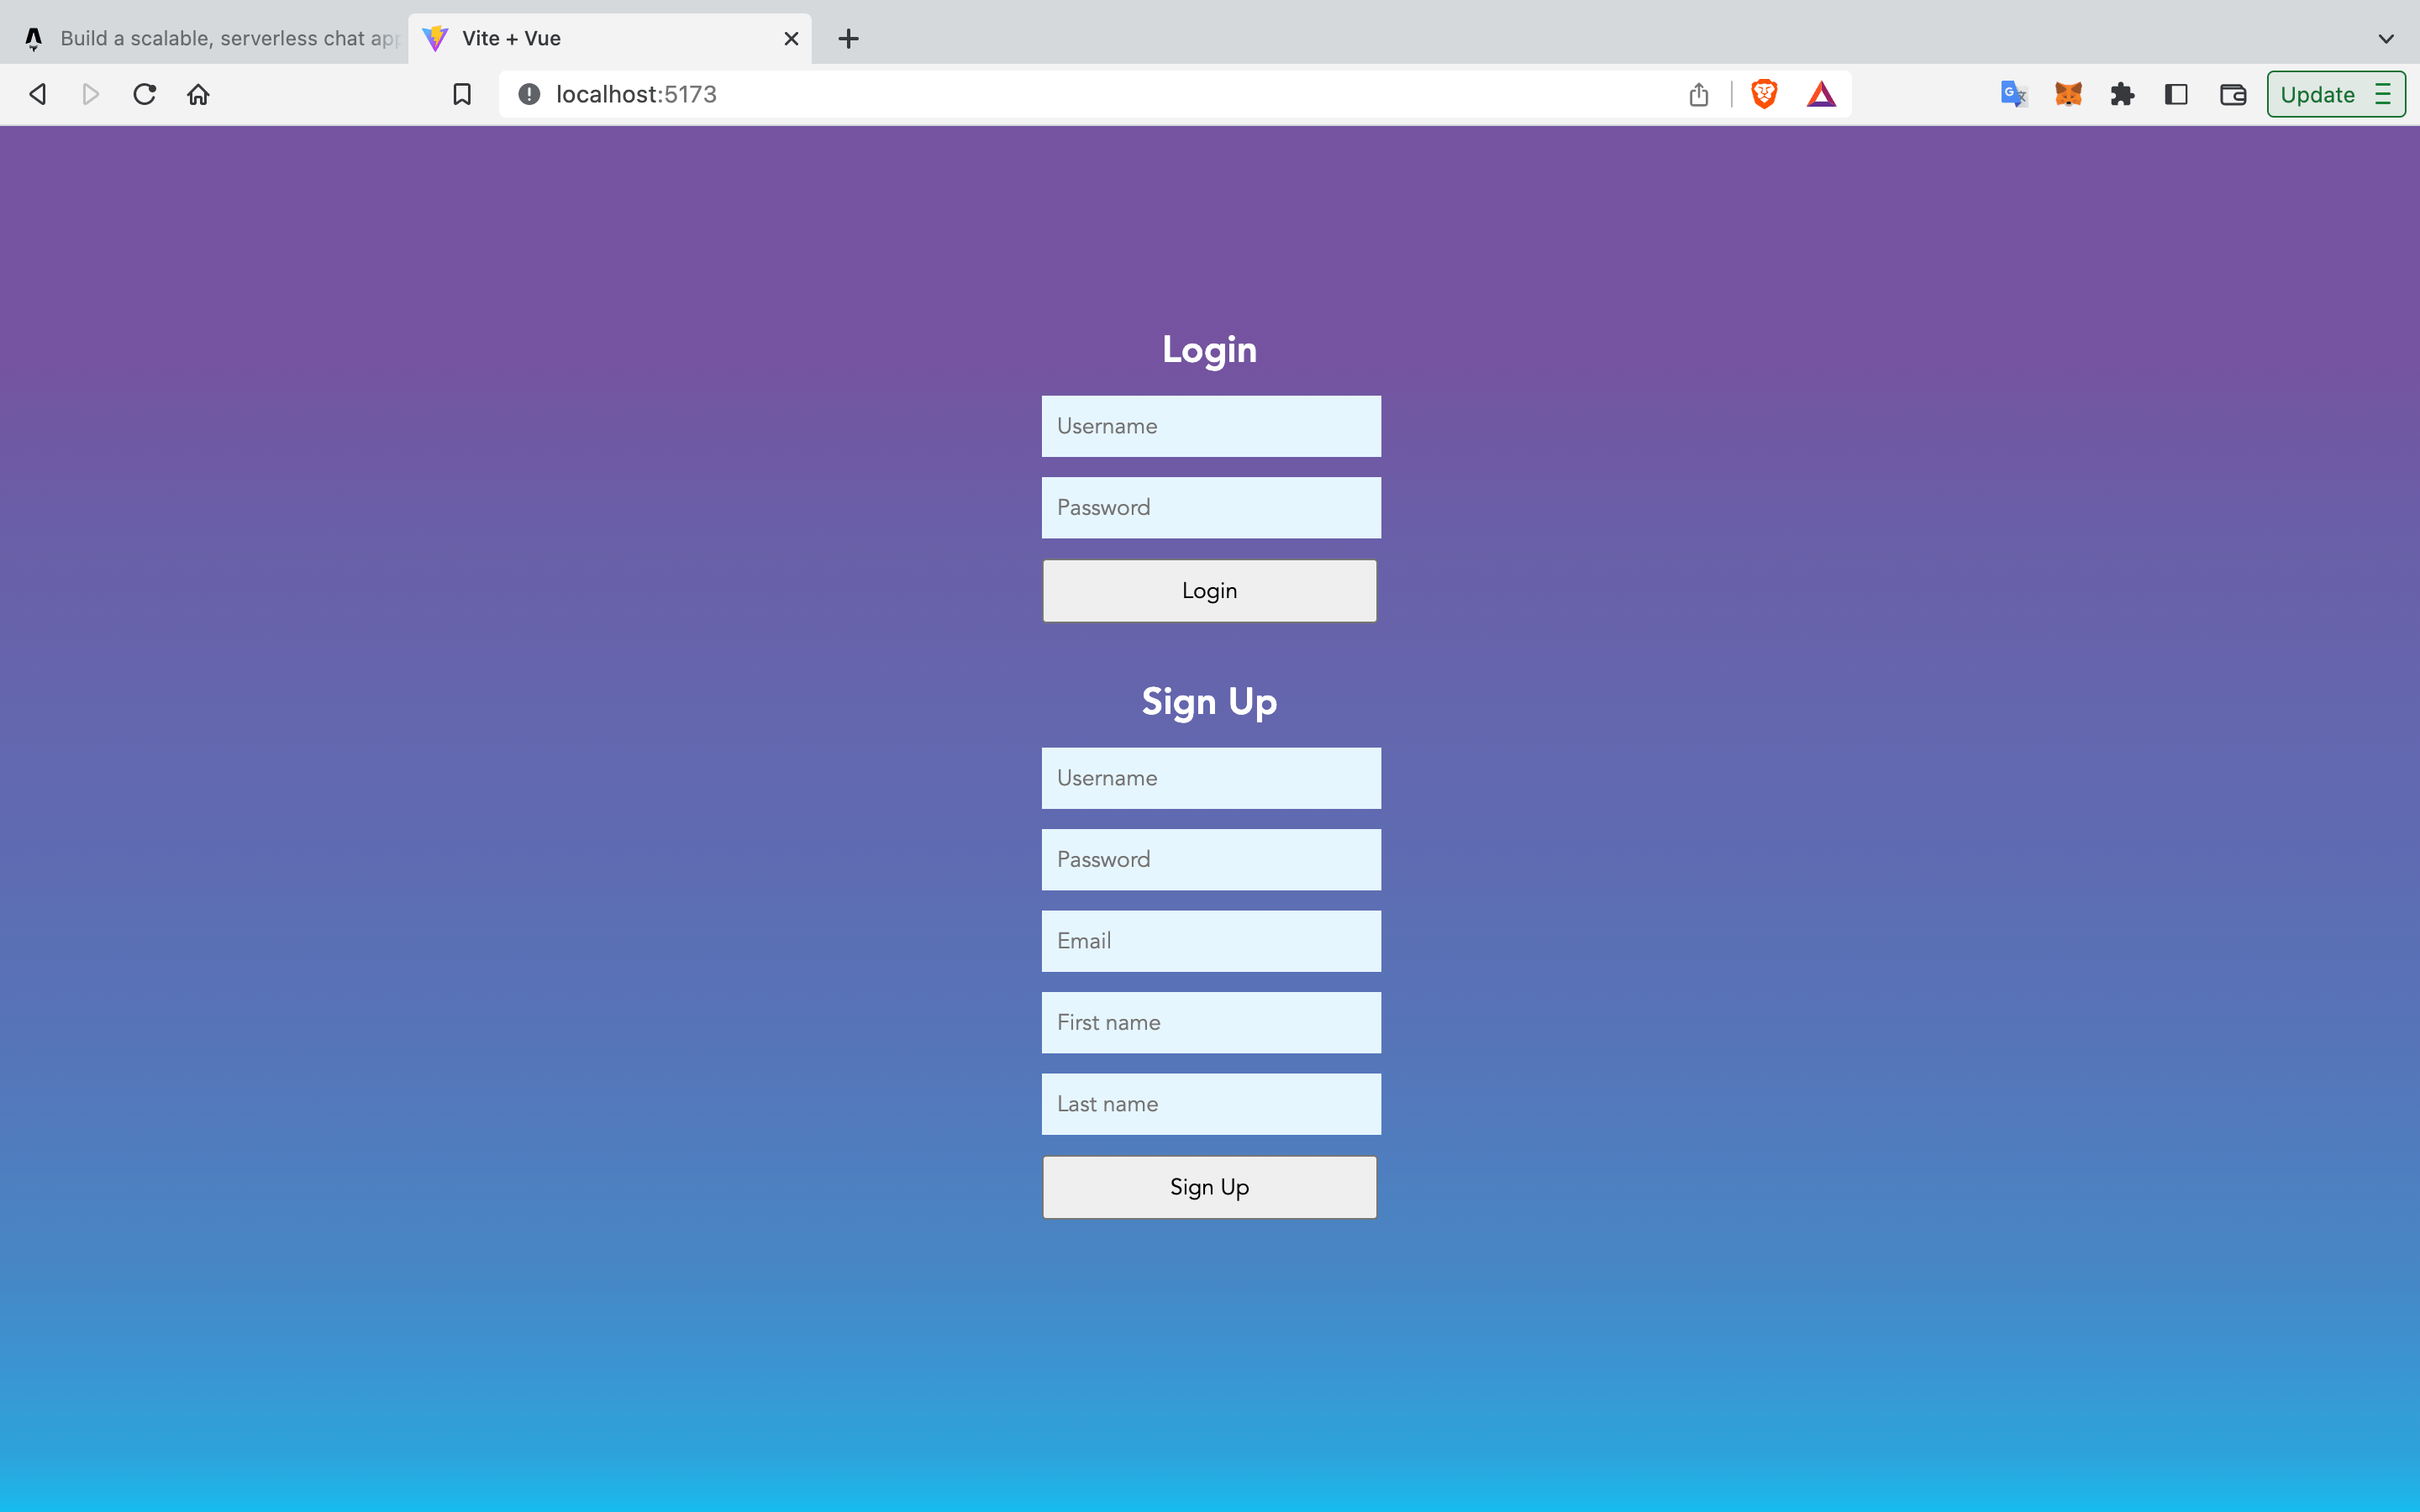Click the Password field in Sign Up
The image size is (2420, 1512).
[x=1209, y=858]
